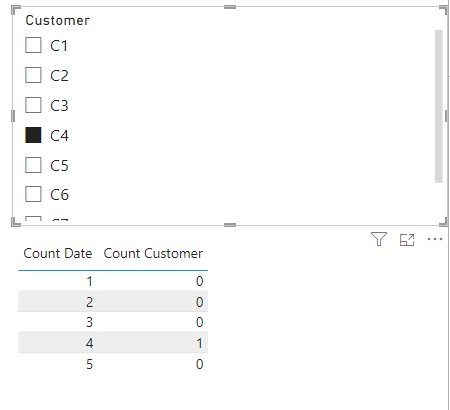Click the C6 label in slicer
This screenshot has width=450, height=410.
(59, 195)
